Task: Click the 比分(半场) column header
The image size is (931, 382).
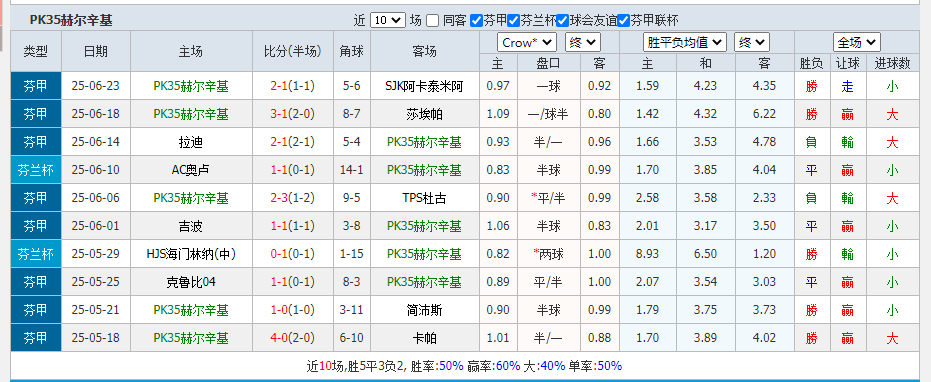Action: [x=293, y=52]
